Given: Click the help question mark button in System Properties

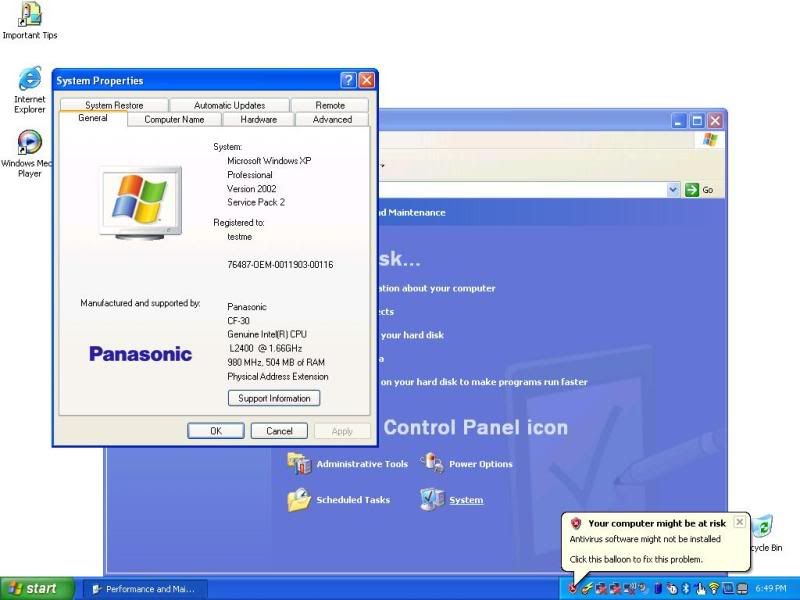Looking at the screenshot, I should pos(348,80).
